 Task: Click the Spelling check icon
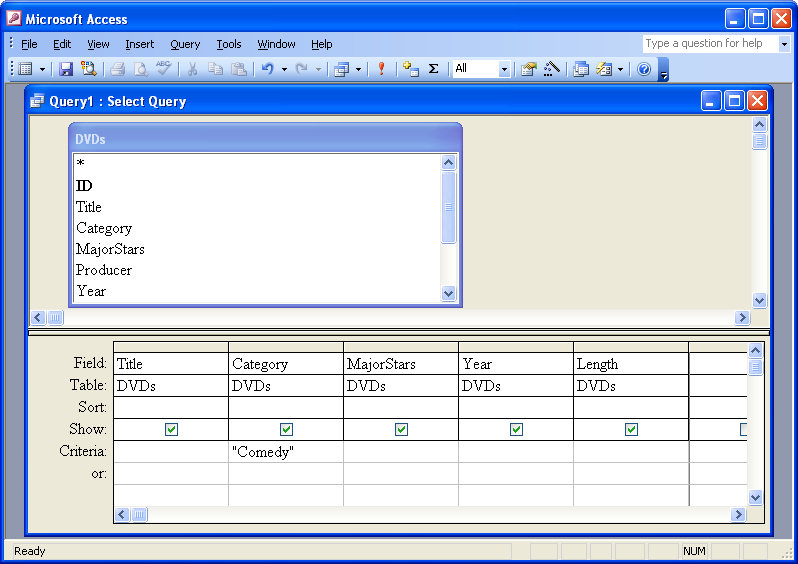click(163, 69)
